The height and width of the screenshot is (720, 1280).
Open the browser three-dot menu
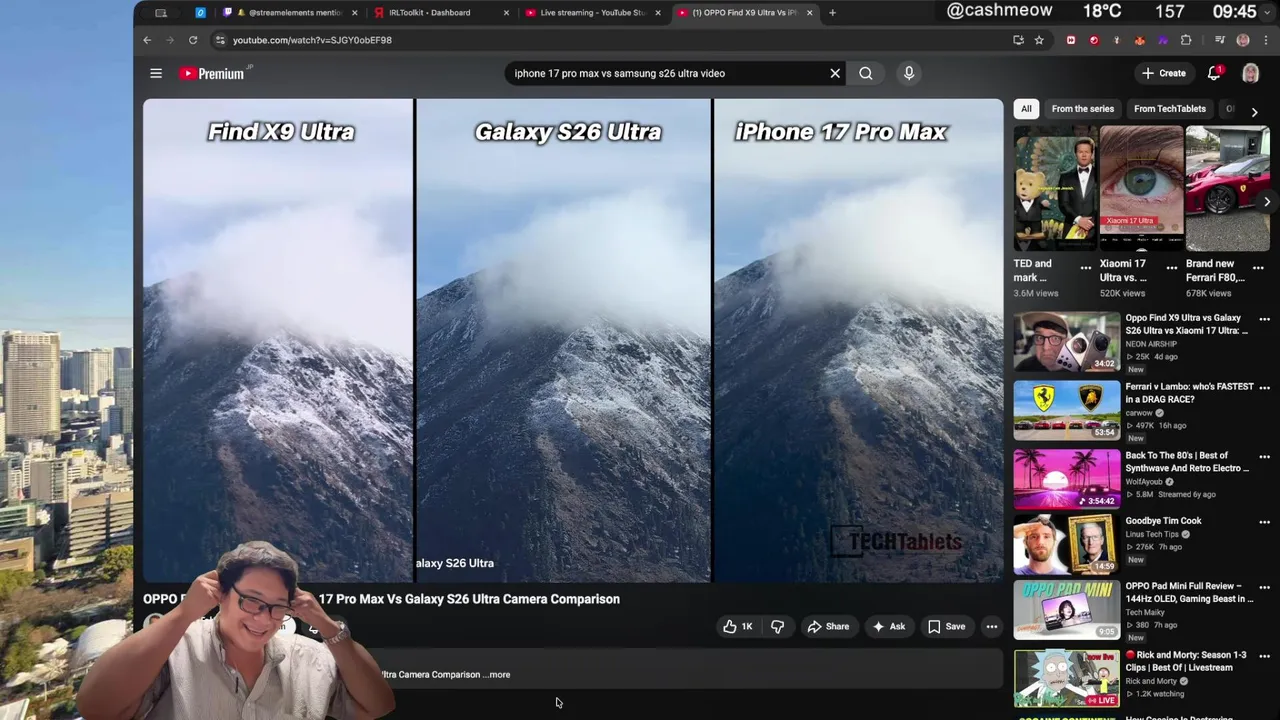coord(1265,40)
